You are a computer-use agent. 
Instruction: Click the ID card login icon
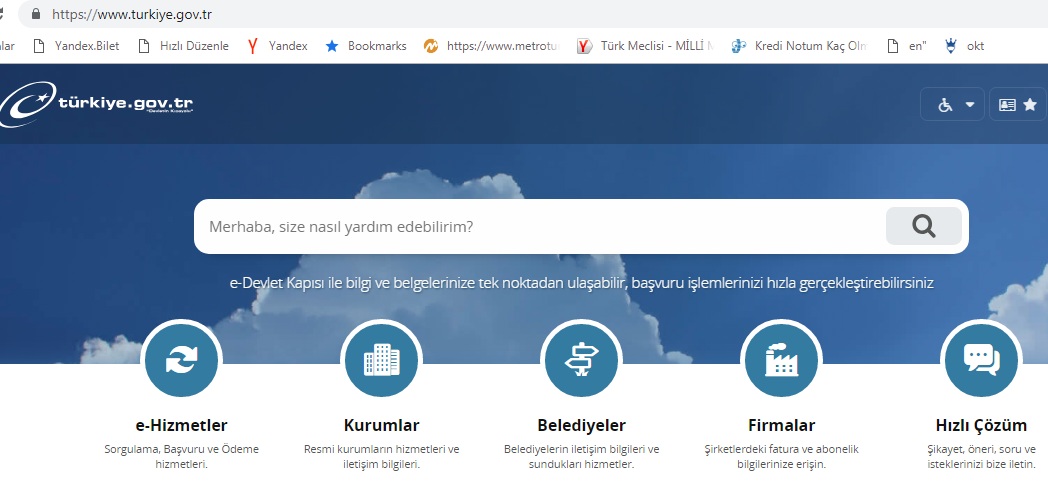pyautogui.click(x=1006, y=104)
